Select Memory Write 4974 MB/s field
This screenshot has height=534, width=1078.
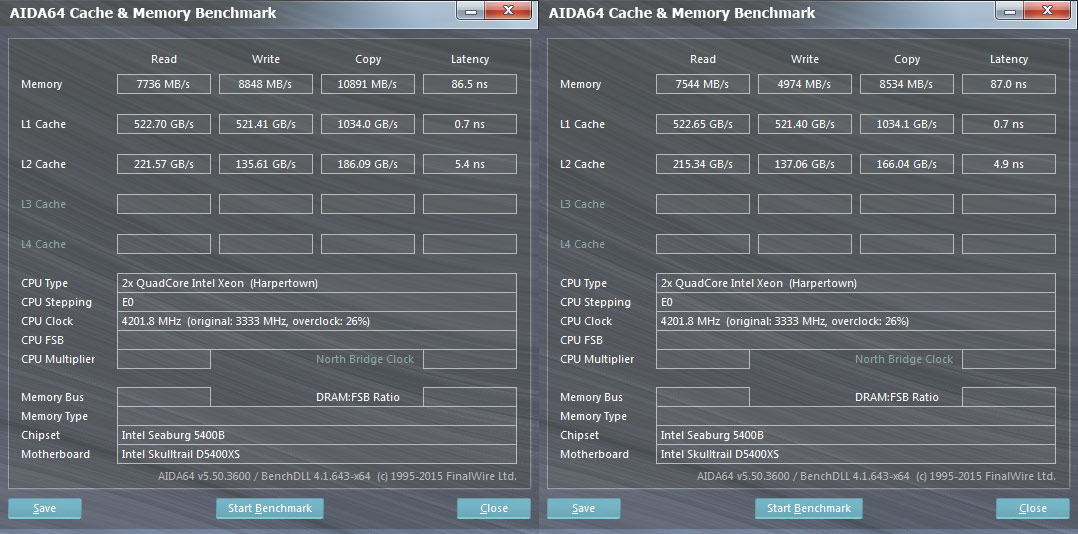pyautogui.click(x=804, y=84)
